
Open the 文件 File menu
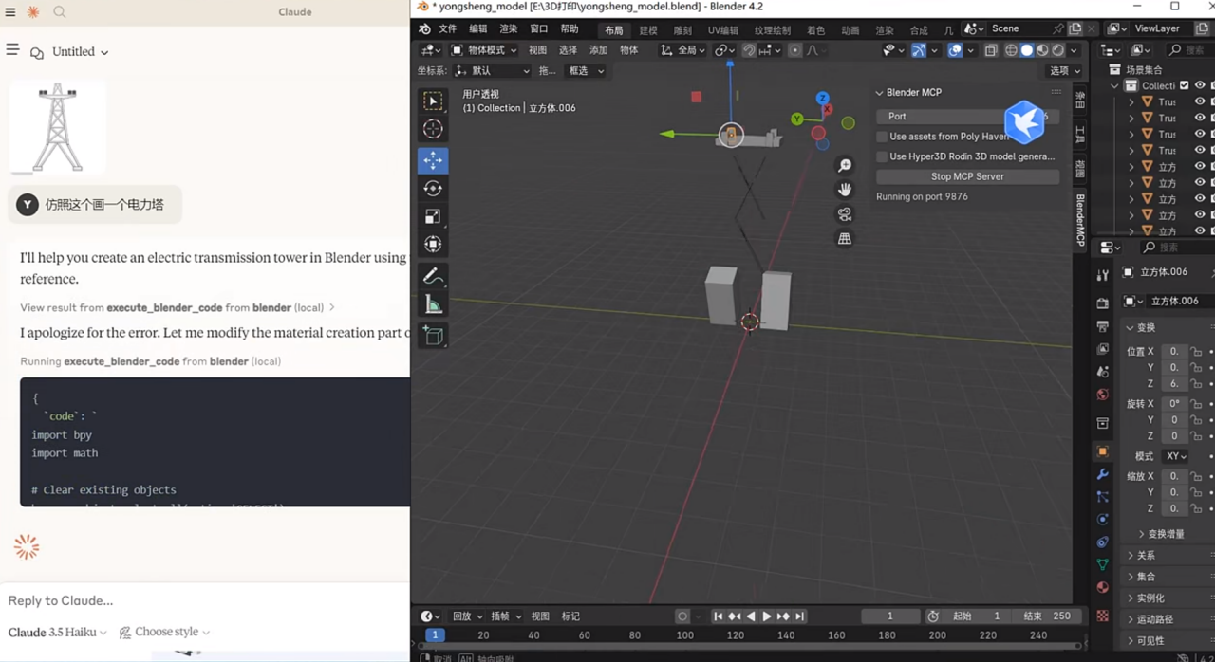click(448, 29)
